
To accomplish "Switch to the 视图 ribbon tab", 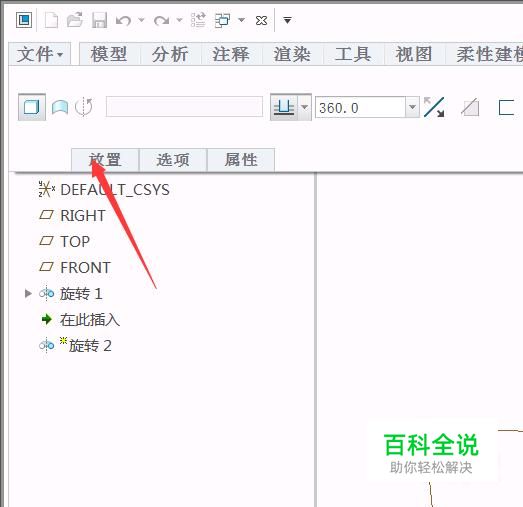I will pos(414,54).
